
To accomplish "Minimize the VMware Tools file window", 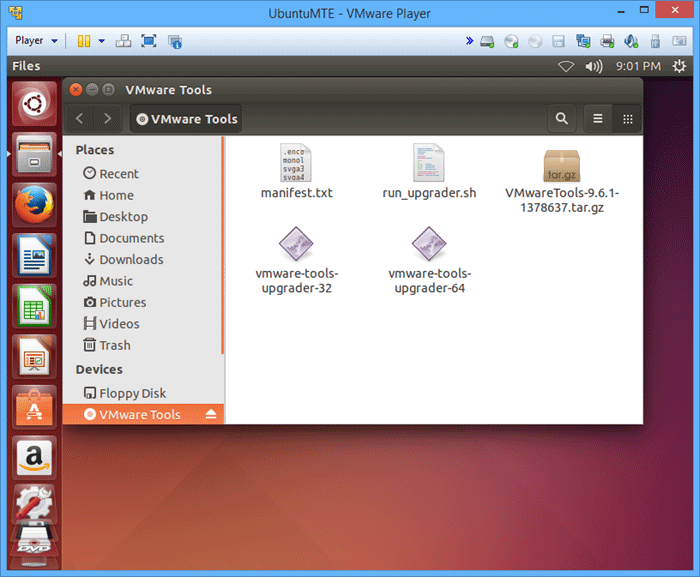I will (92, 90).
